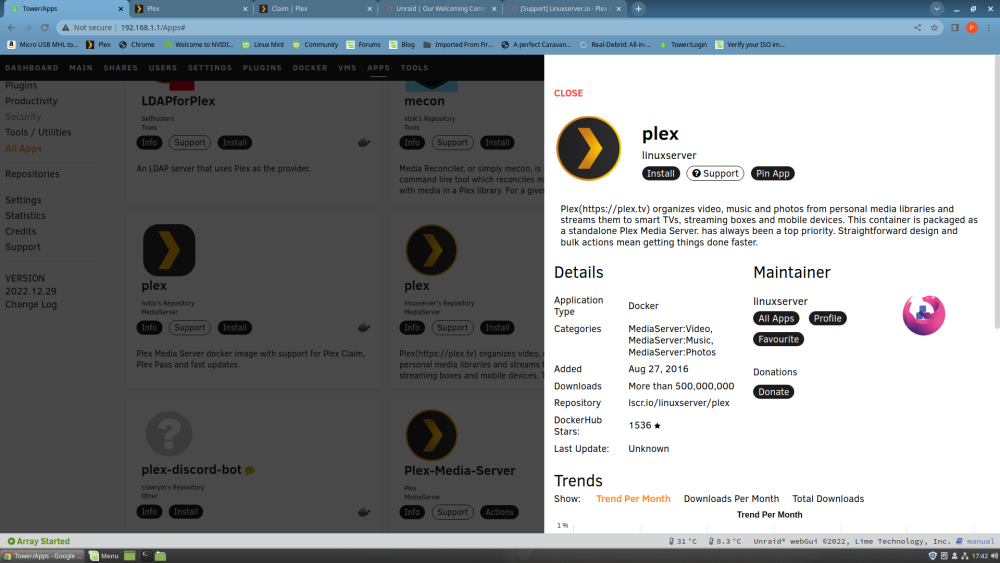
Task: Open the MAIN menu tab
Action: [x=81, y=68]
